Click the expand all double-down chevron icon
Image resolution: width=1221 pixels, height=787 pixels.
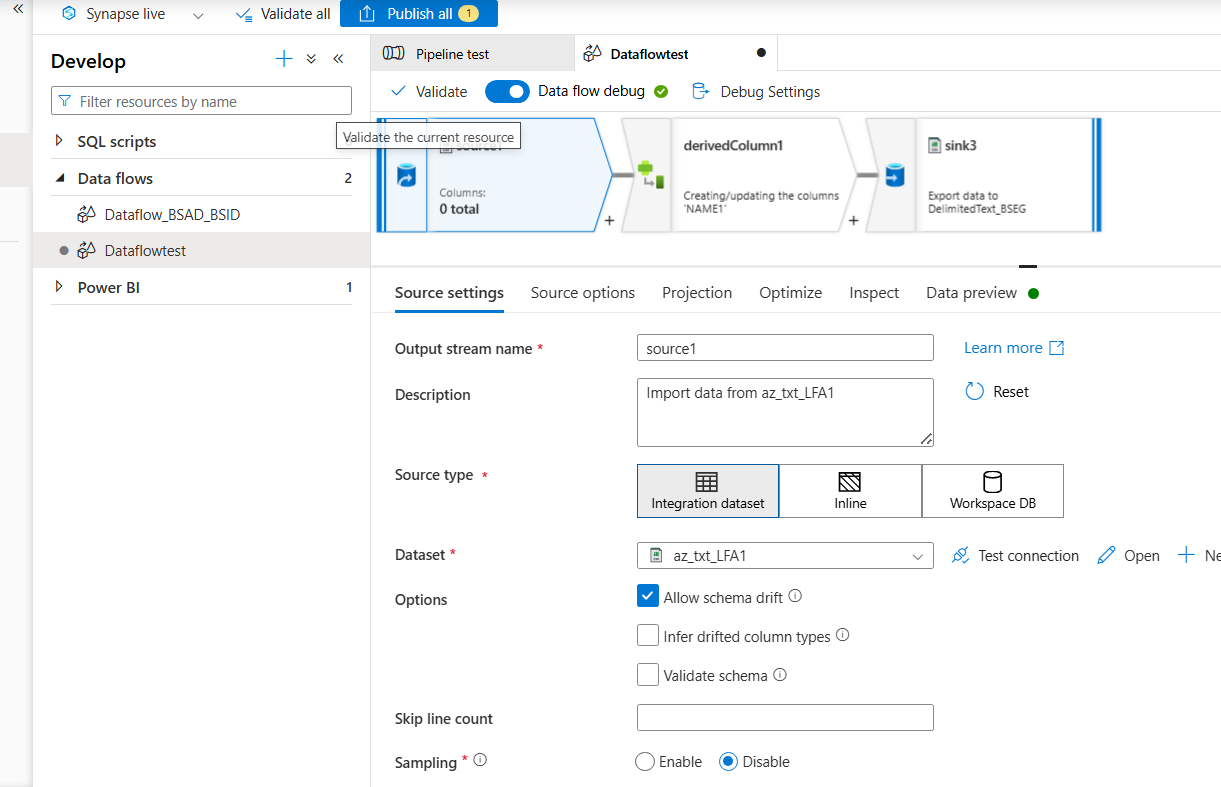[311, 59]
